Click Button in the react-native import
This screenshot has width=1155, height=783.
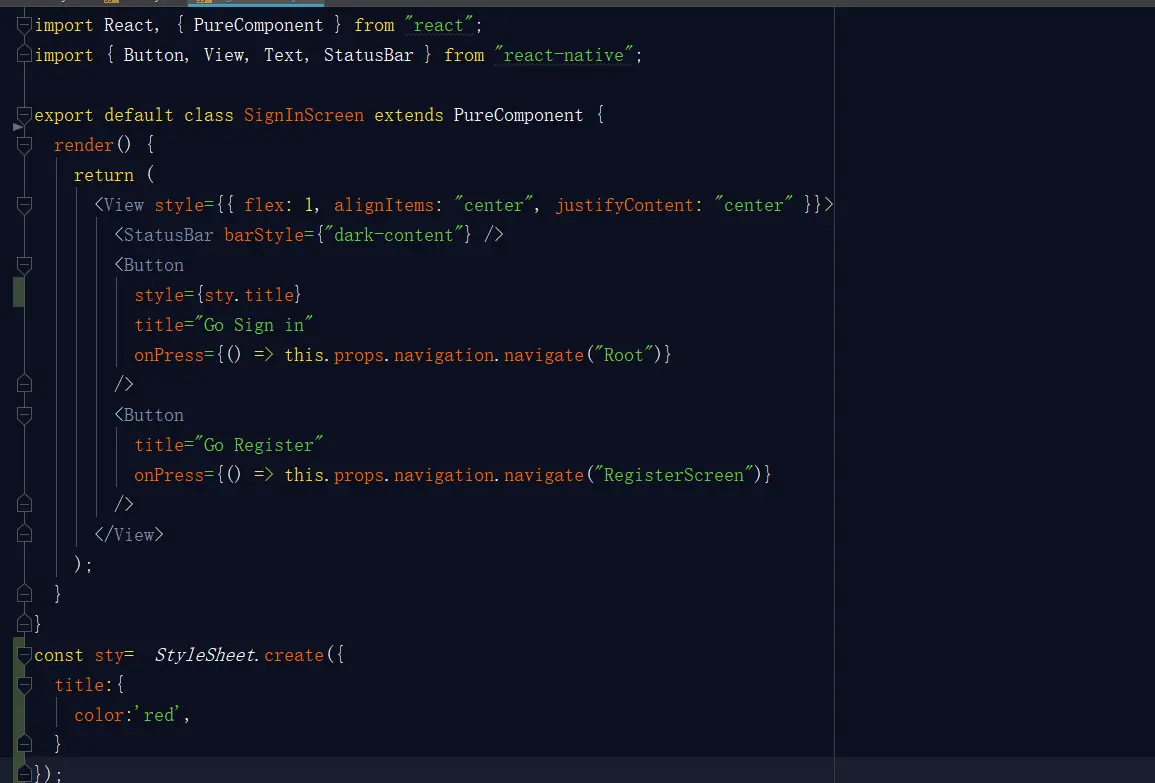[153, 55]
